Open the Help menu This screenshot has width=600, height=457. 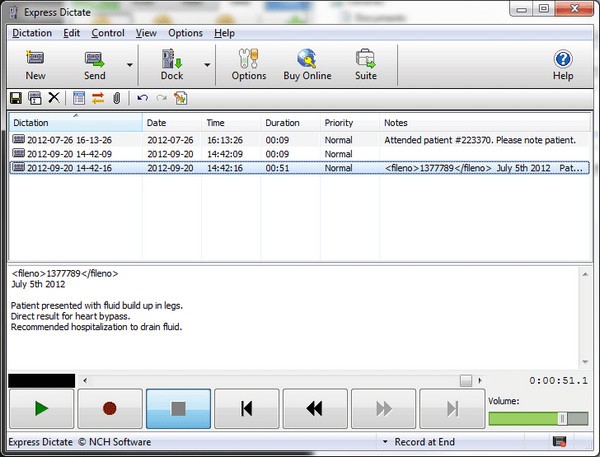pos(224,33)
